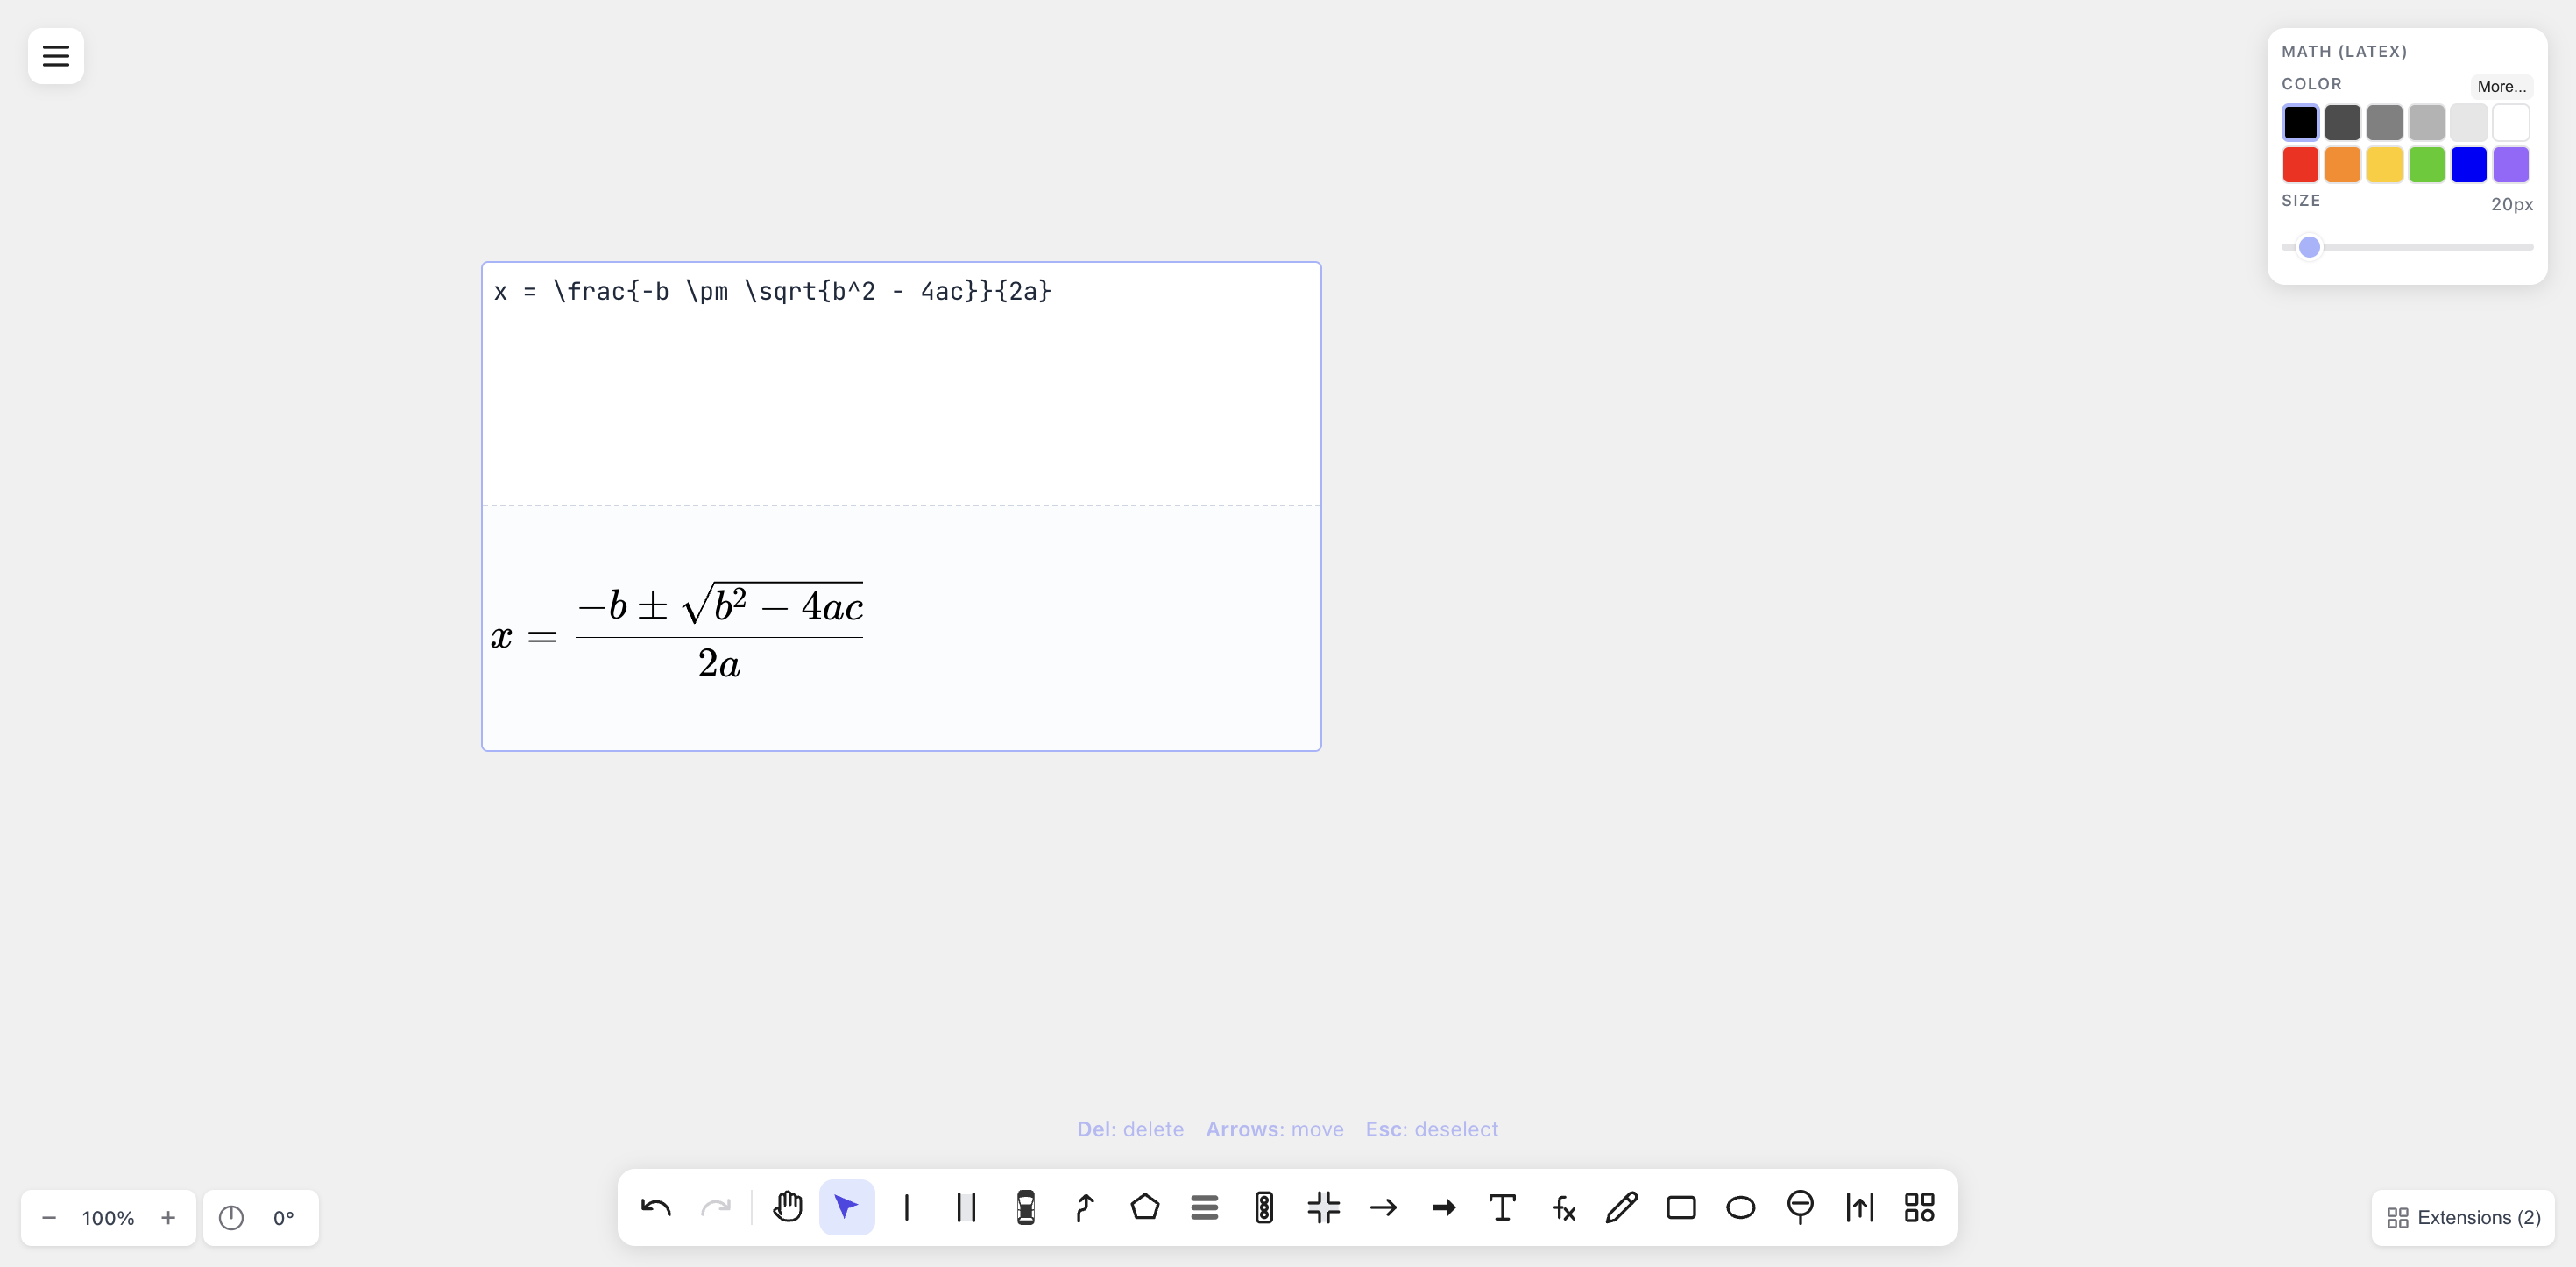Image resolution: width=2576 pixels, height=1267 pixels.
Task: Undo the last action
Action: click(x=656, y=1208)
